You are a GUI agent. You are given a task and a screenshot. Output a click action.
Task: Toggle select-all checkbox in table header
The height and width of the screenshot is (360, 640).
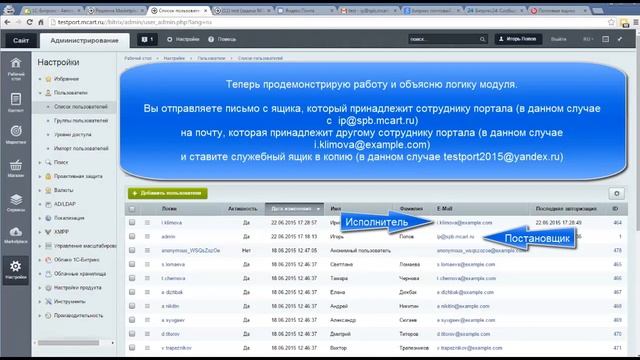132,209
